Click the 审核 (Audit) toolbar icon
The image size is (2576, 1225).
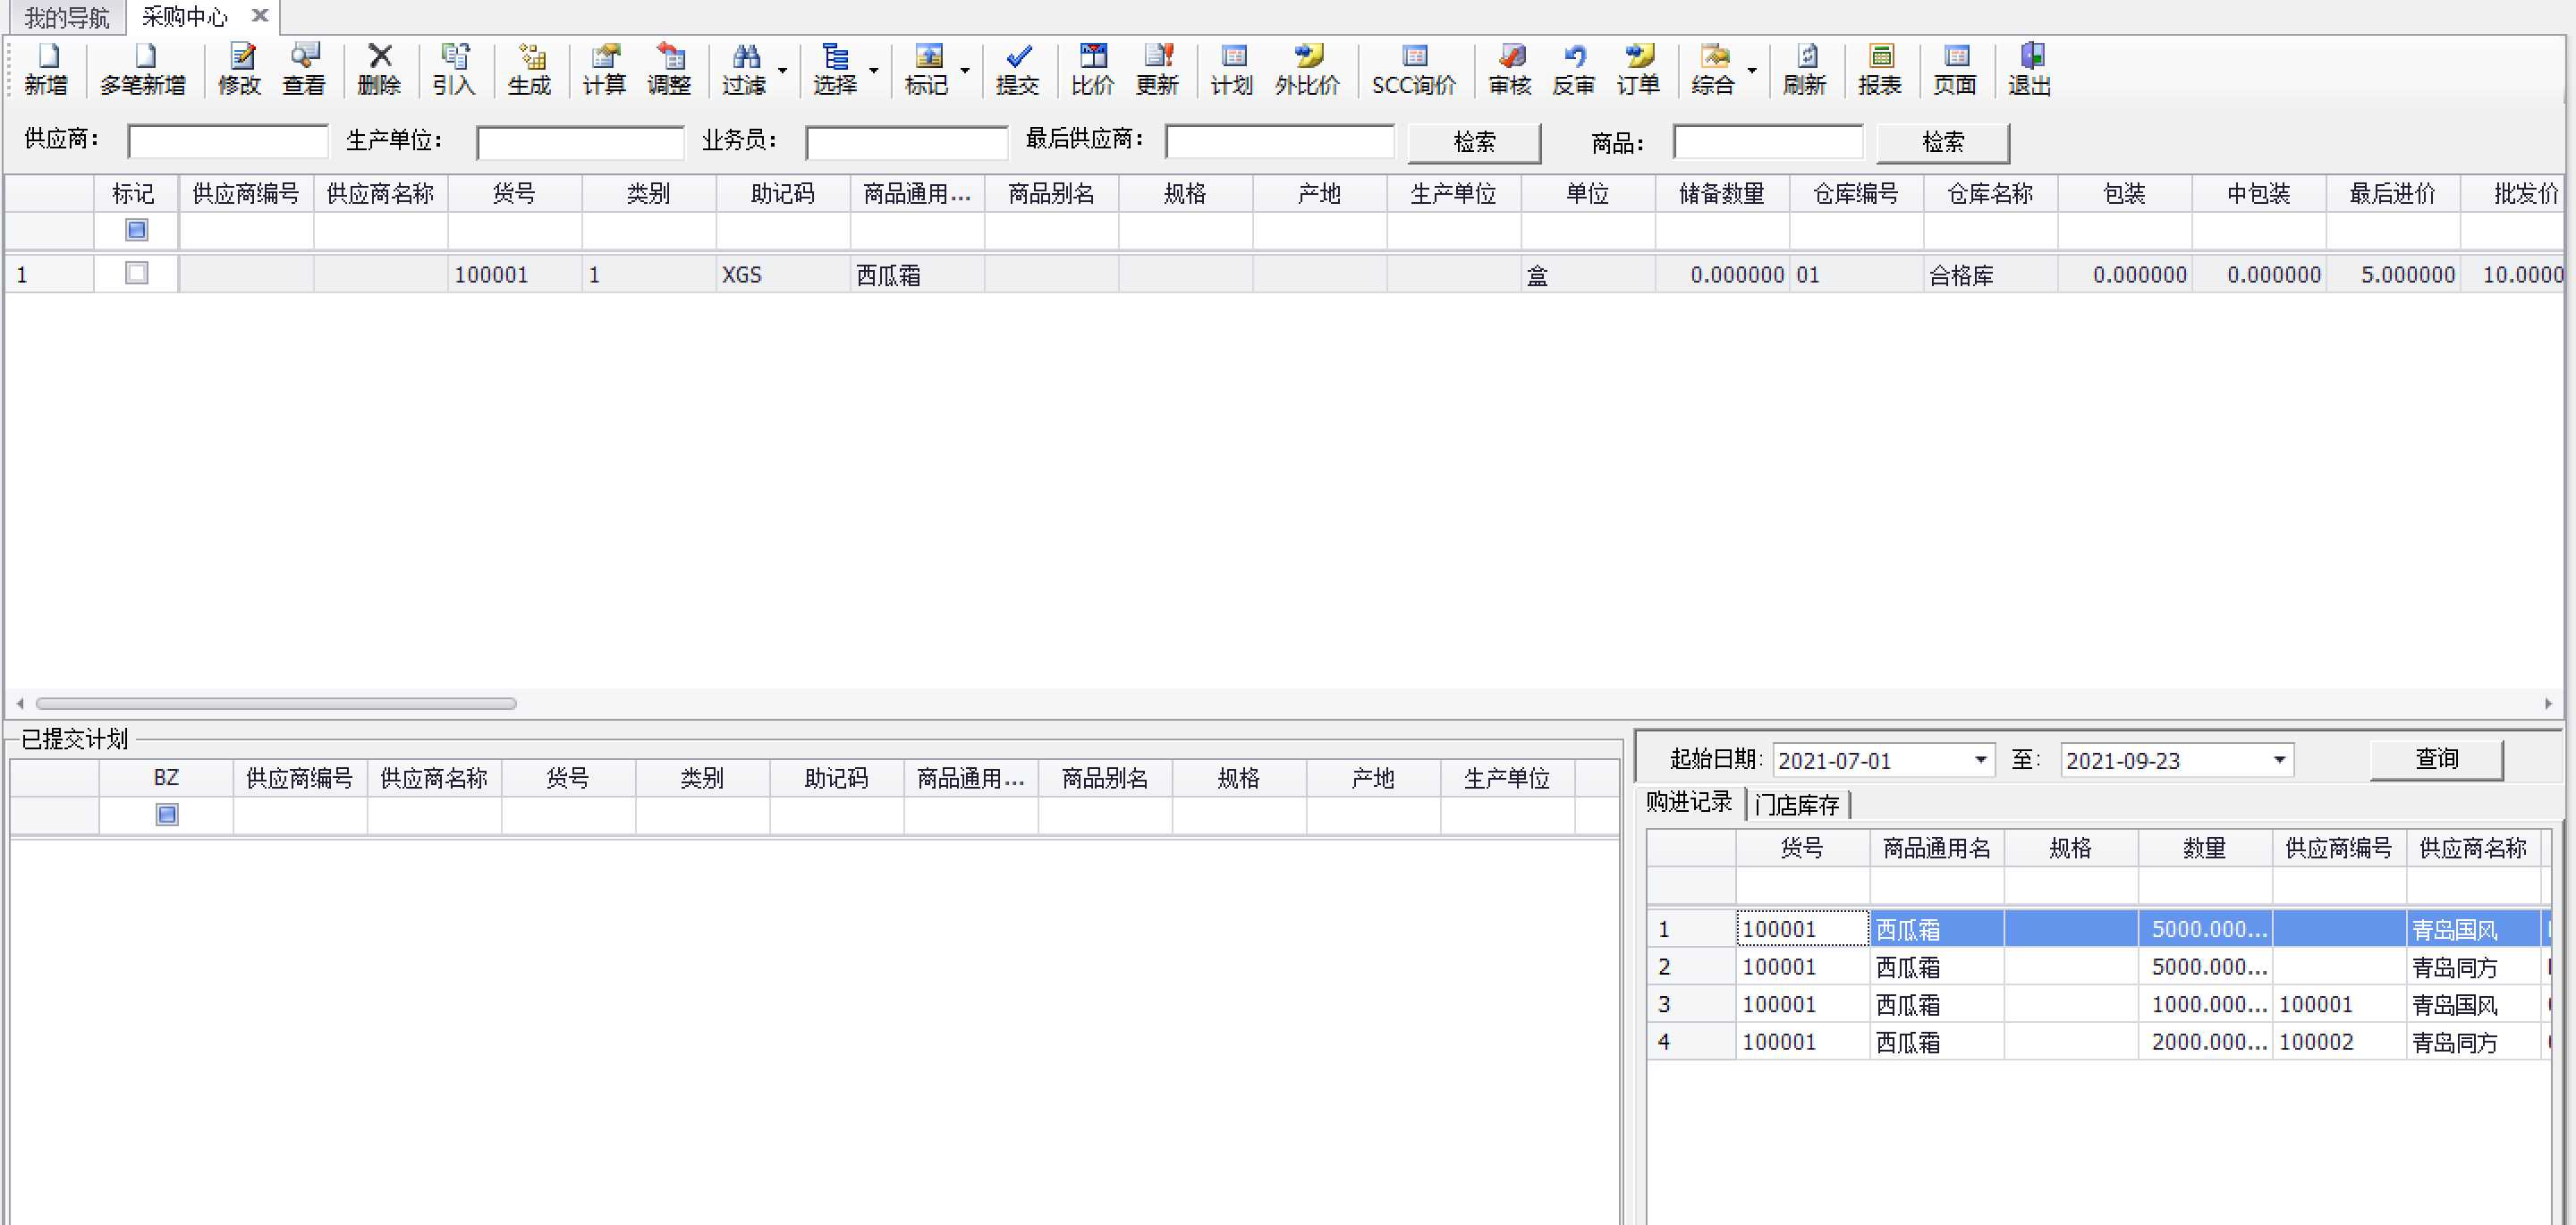pos(1511,69)
